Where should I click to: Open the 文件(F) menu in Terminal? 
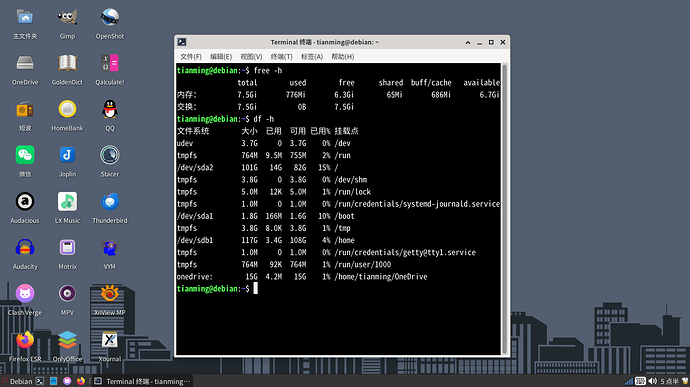coord(191,56)
